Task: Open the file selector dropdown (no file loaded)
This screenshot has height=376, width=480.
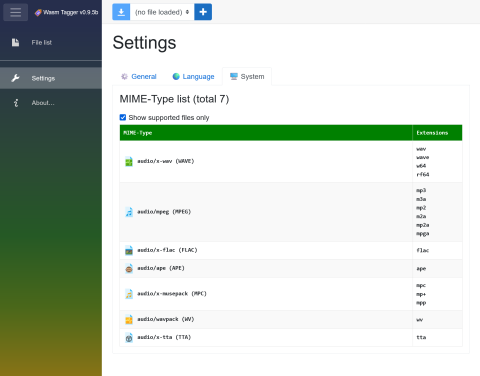Action: pos(162,12)
